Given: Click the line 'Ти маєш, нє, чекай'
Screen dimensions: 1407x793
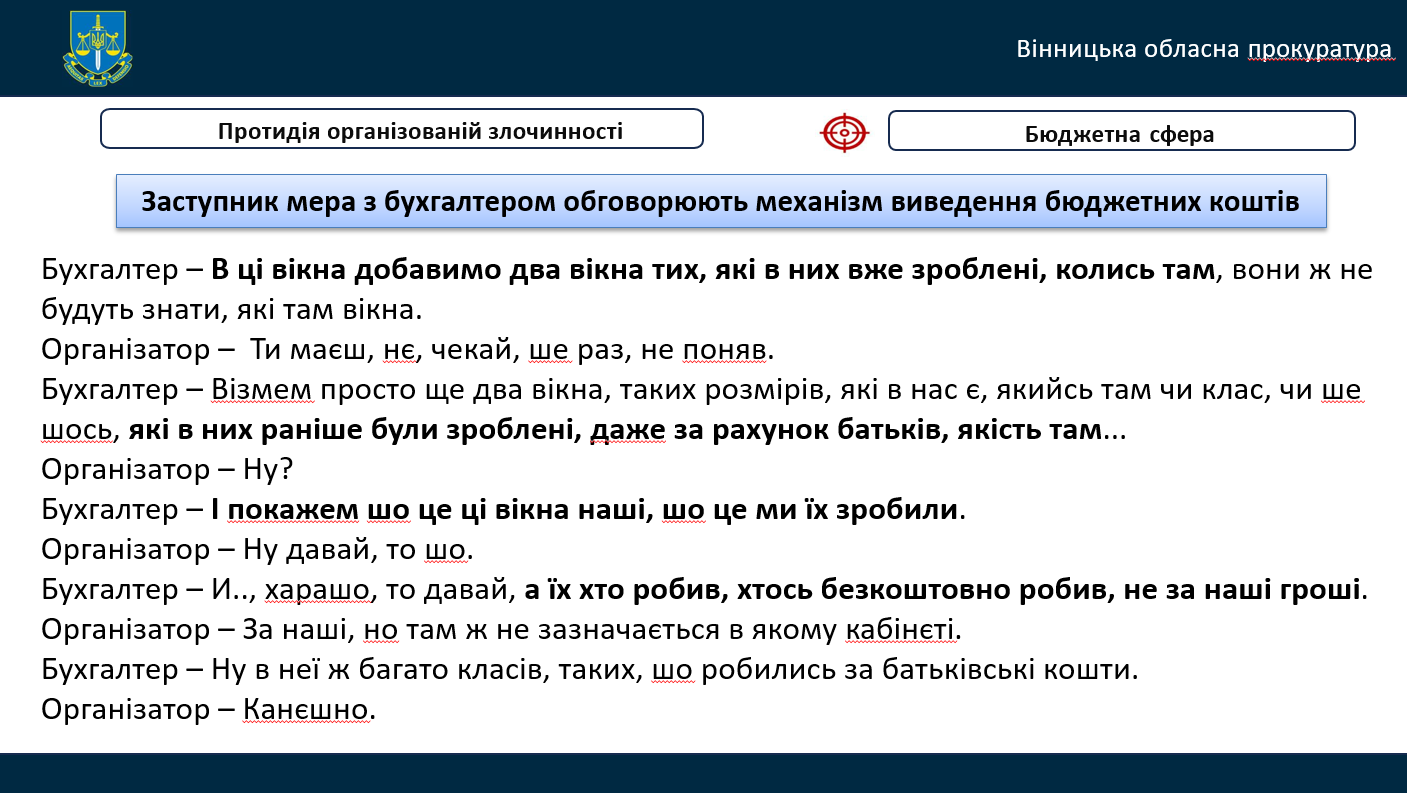Looking at the screenshot, I should [500, 350].
